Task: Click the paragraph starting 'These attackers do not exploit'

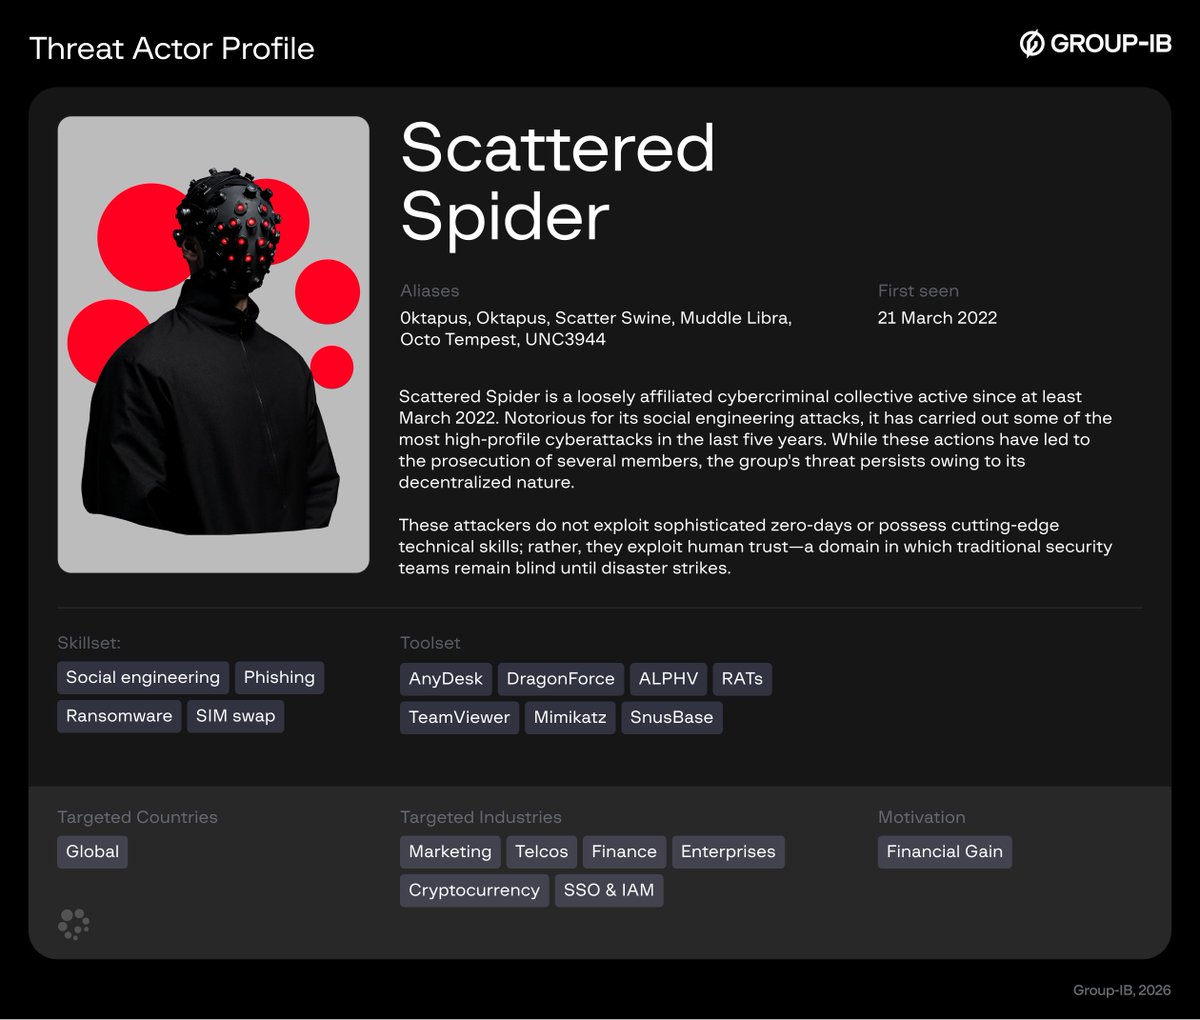Action: 755,546
